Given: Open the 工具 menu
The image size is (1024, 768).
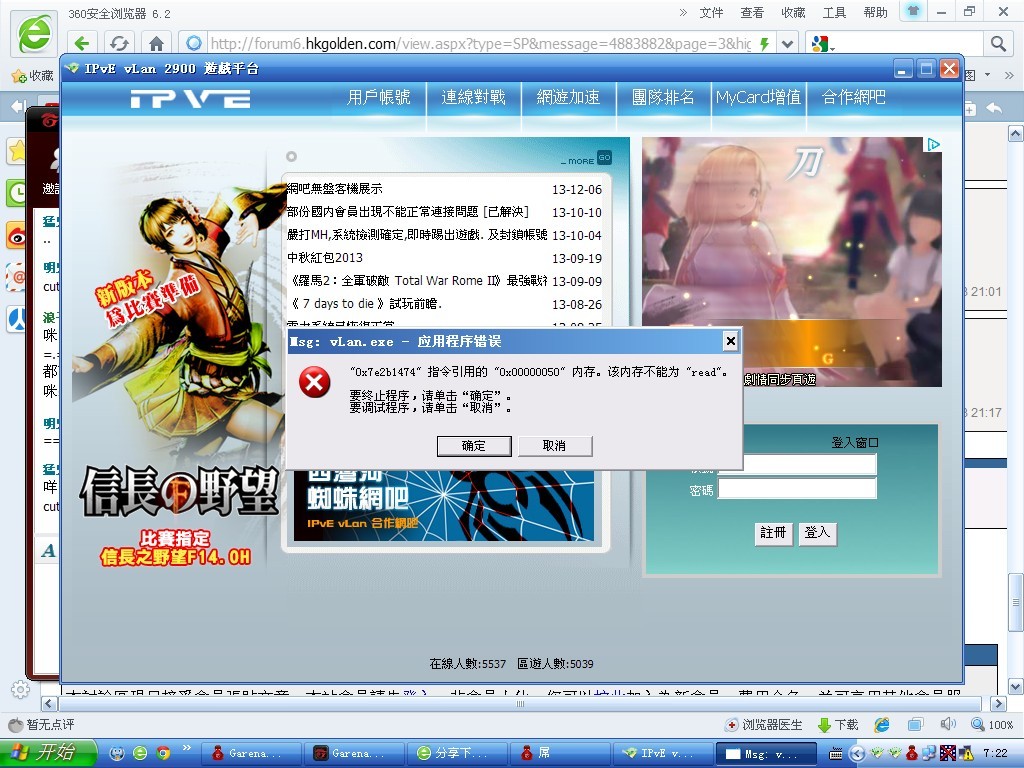Looking at the screenshot, I should (x=834, y=13).
